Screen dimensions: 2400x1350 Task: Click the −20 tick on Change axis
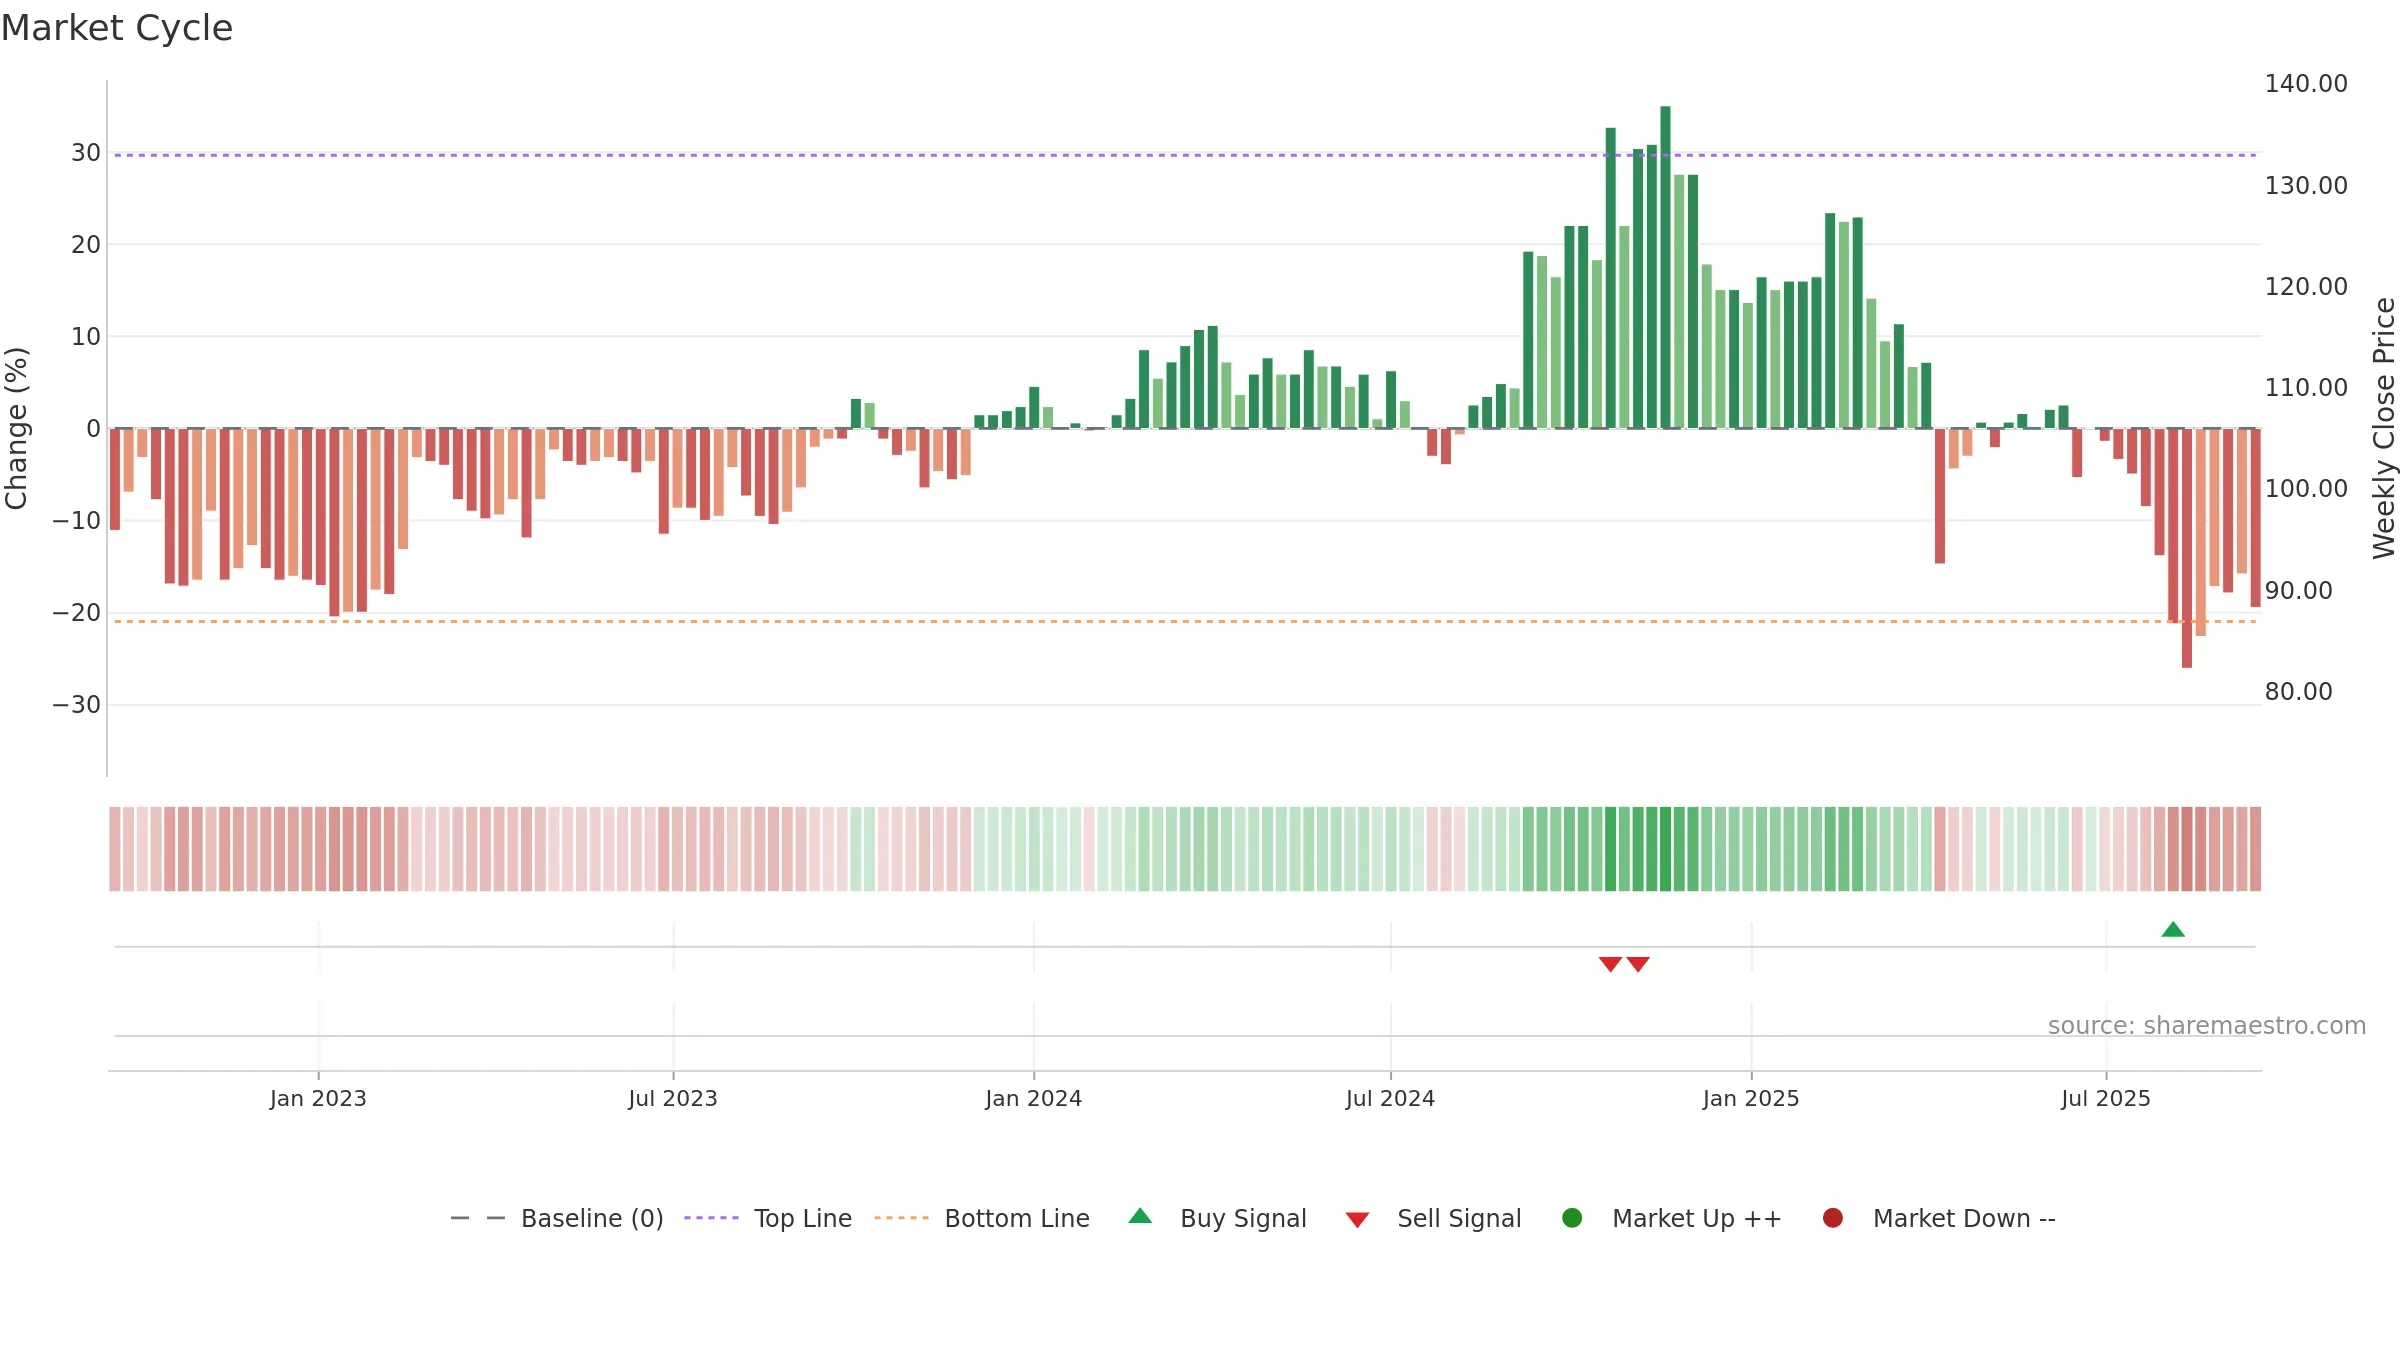[77, 613]
